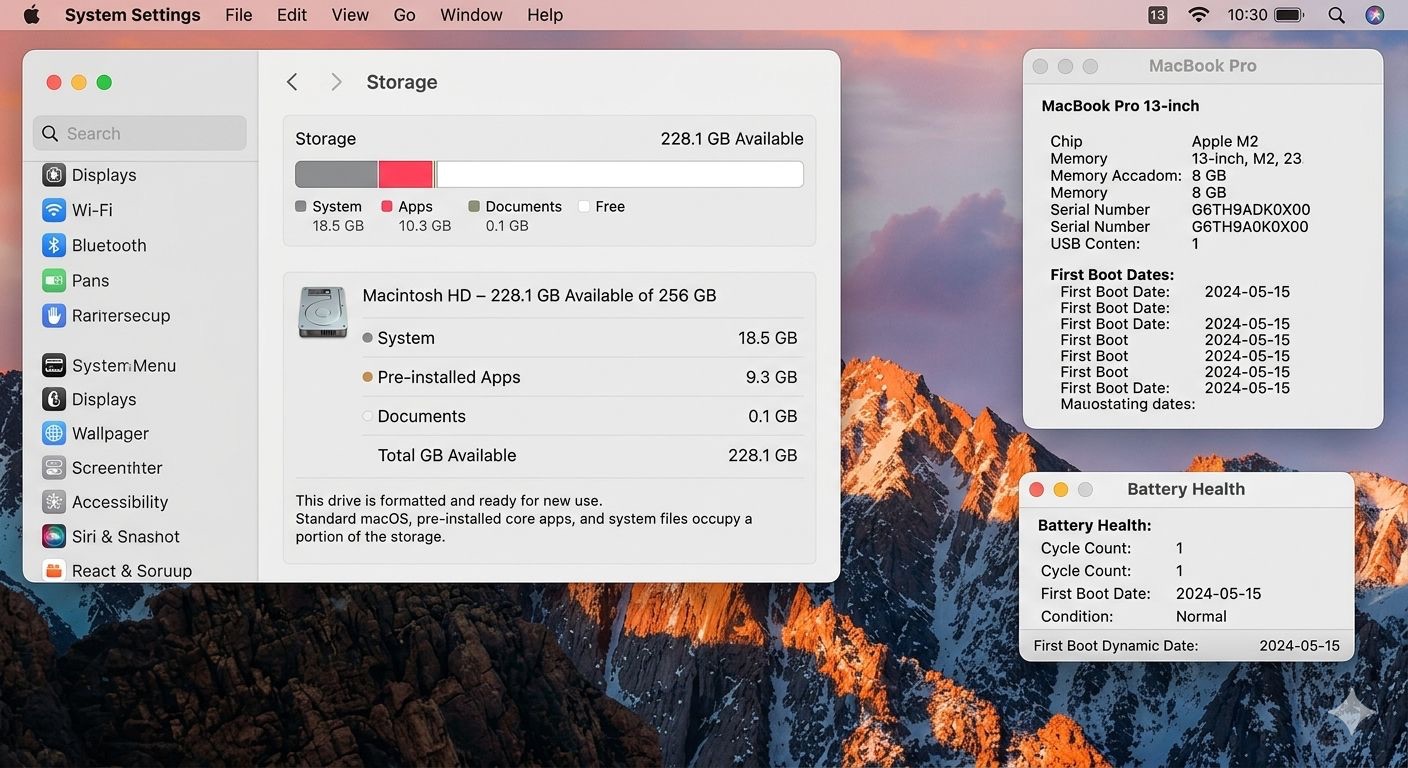Click the gray System segment of storage bar

click(336, 174)
